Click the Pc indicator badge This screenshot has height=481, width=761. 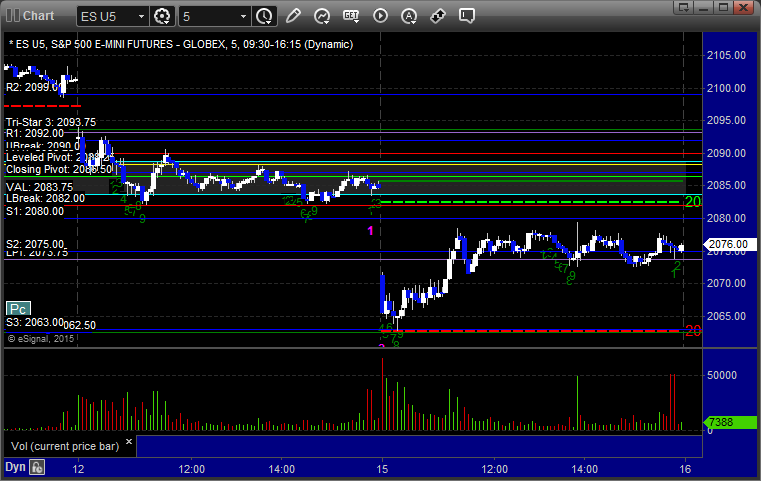click(18, 309)
